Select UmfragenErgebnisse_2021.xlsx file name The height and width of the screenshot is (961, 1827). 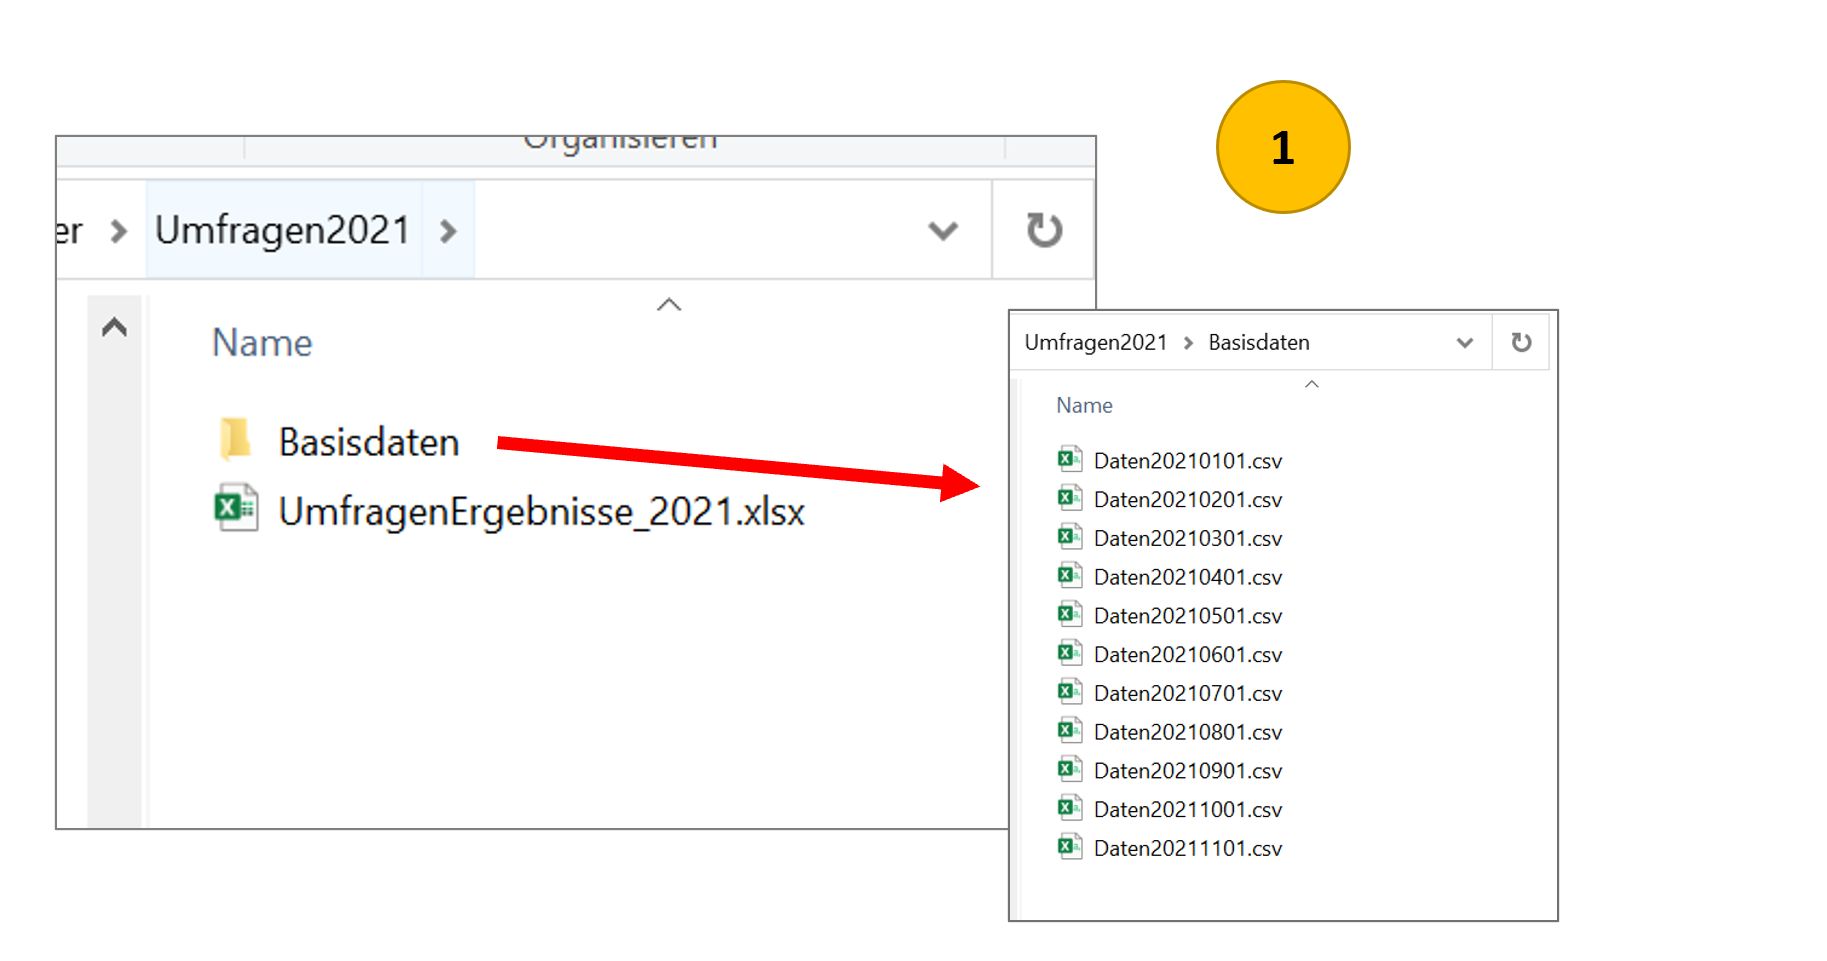point(542,512)
